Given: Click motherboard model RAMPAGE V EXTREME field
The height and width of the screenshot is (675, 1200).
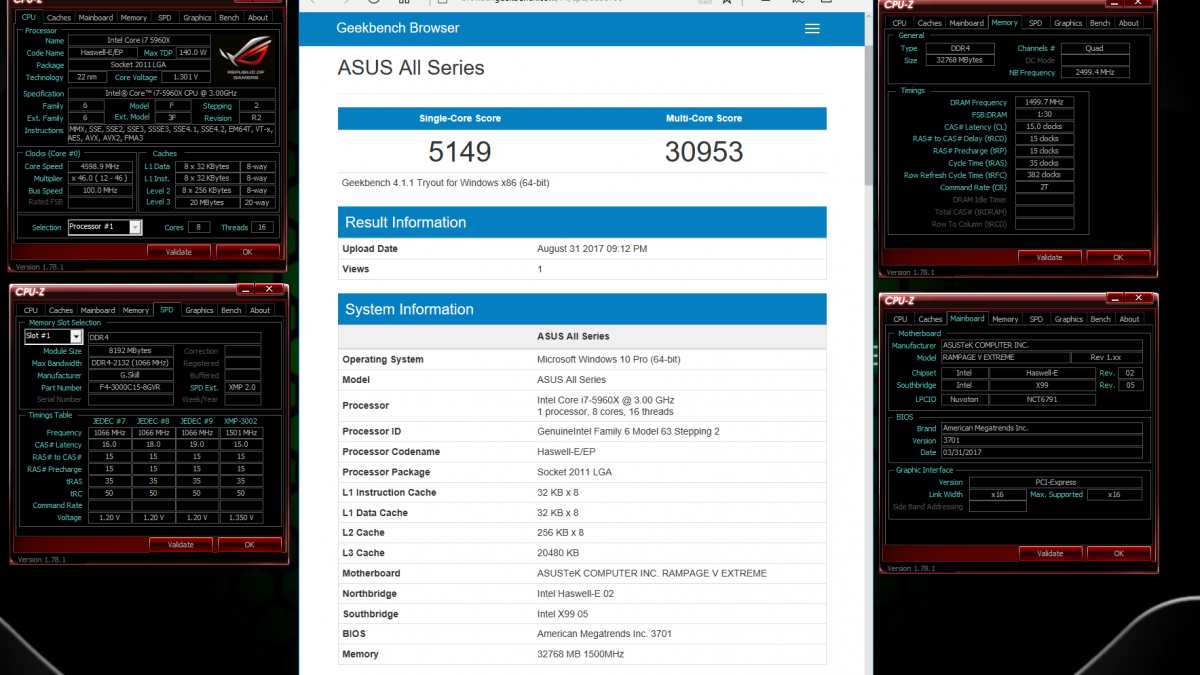Looking at the screenshot, I should 1004,357.
